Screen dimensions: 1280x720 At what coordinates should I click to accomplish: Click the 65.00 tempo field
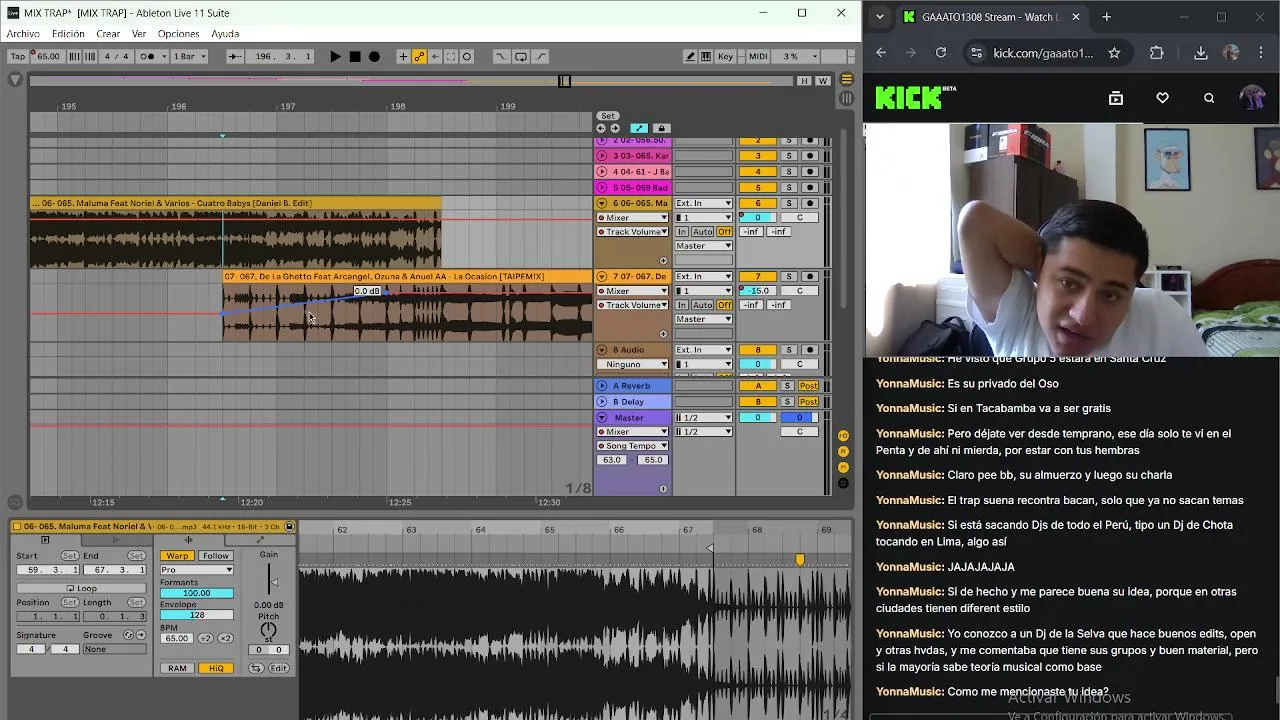click(48, 57)
